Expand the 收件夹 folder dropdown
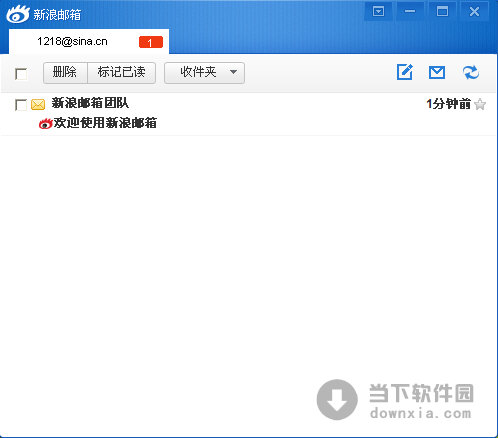This screenshot has height=438, width=498. click(x=204, y=72)
